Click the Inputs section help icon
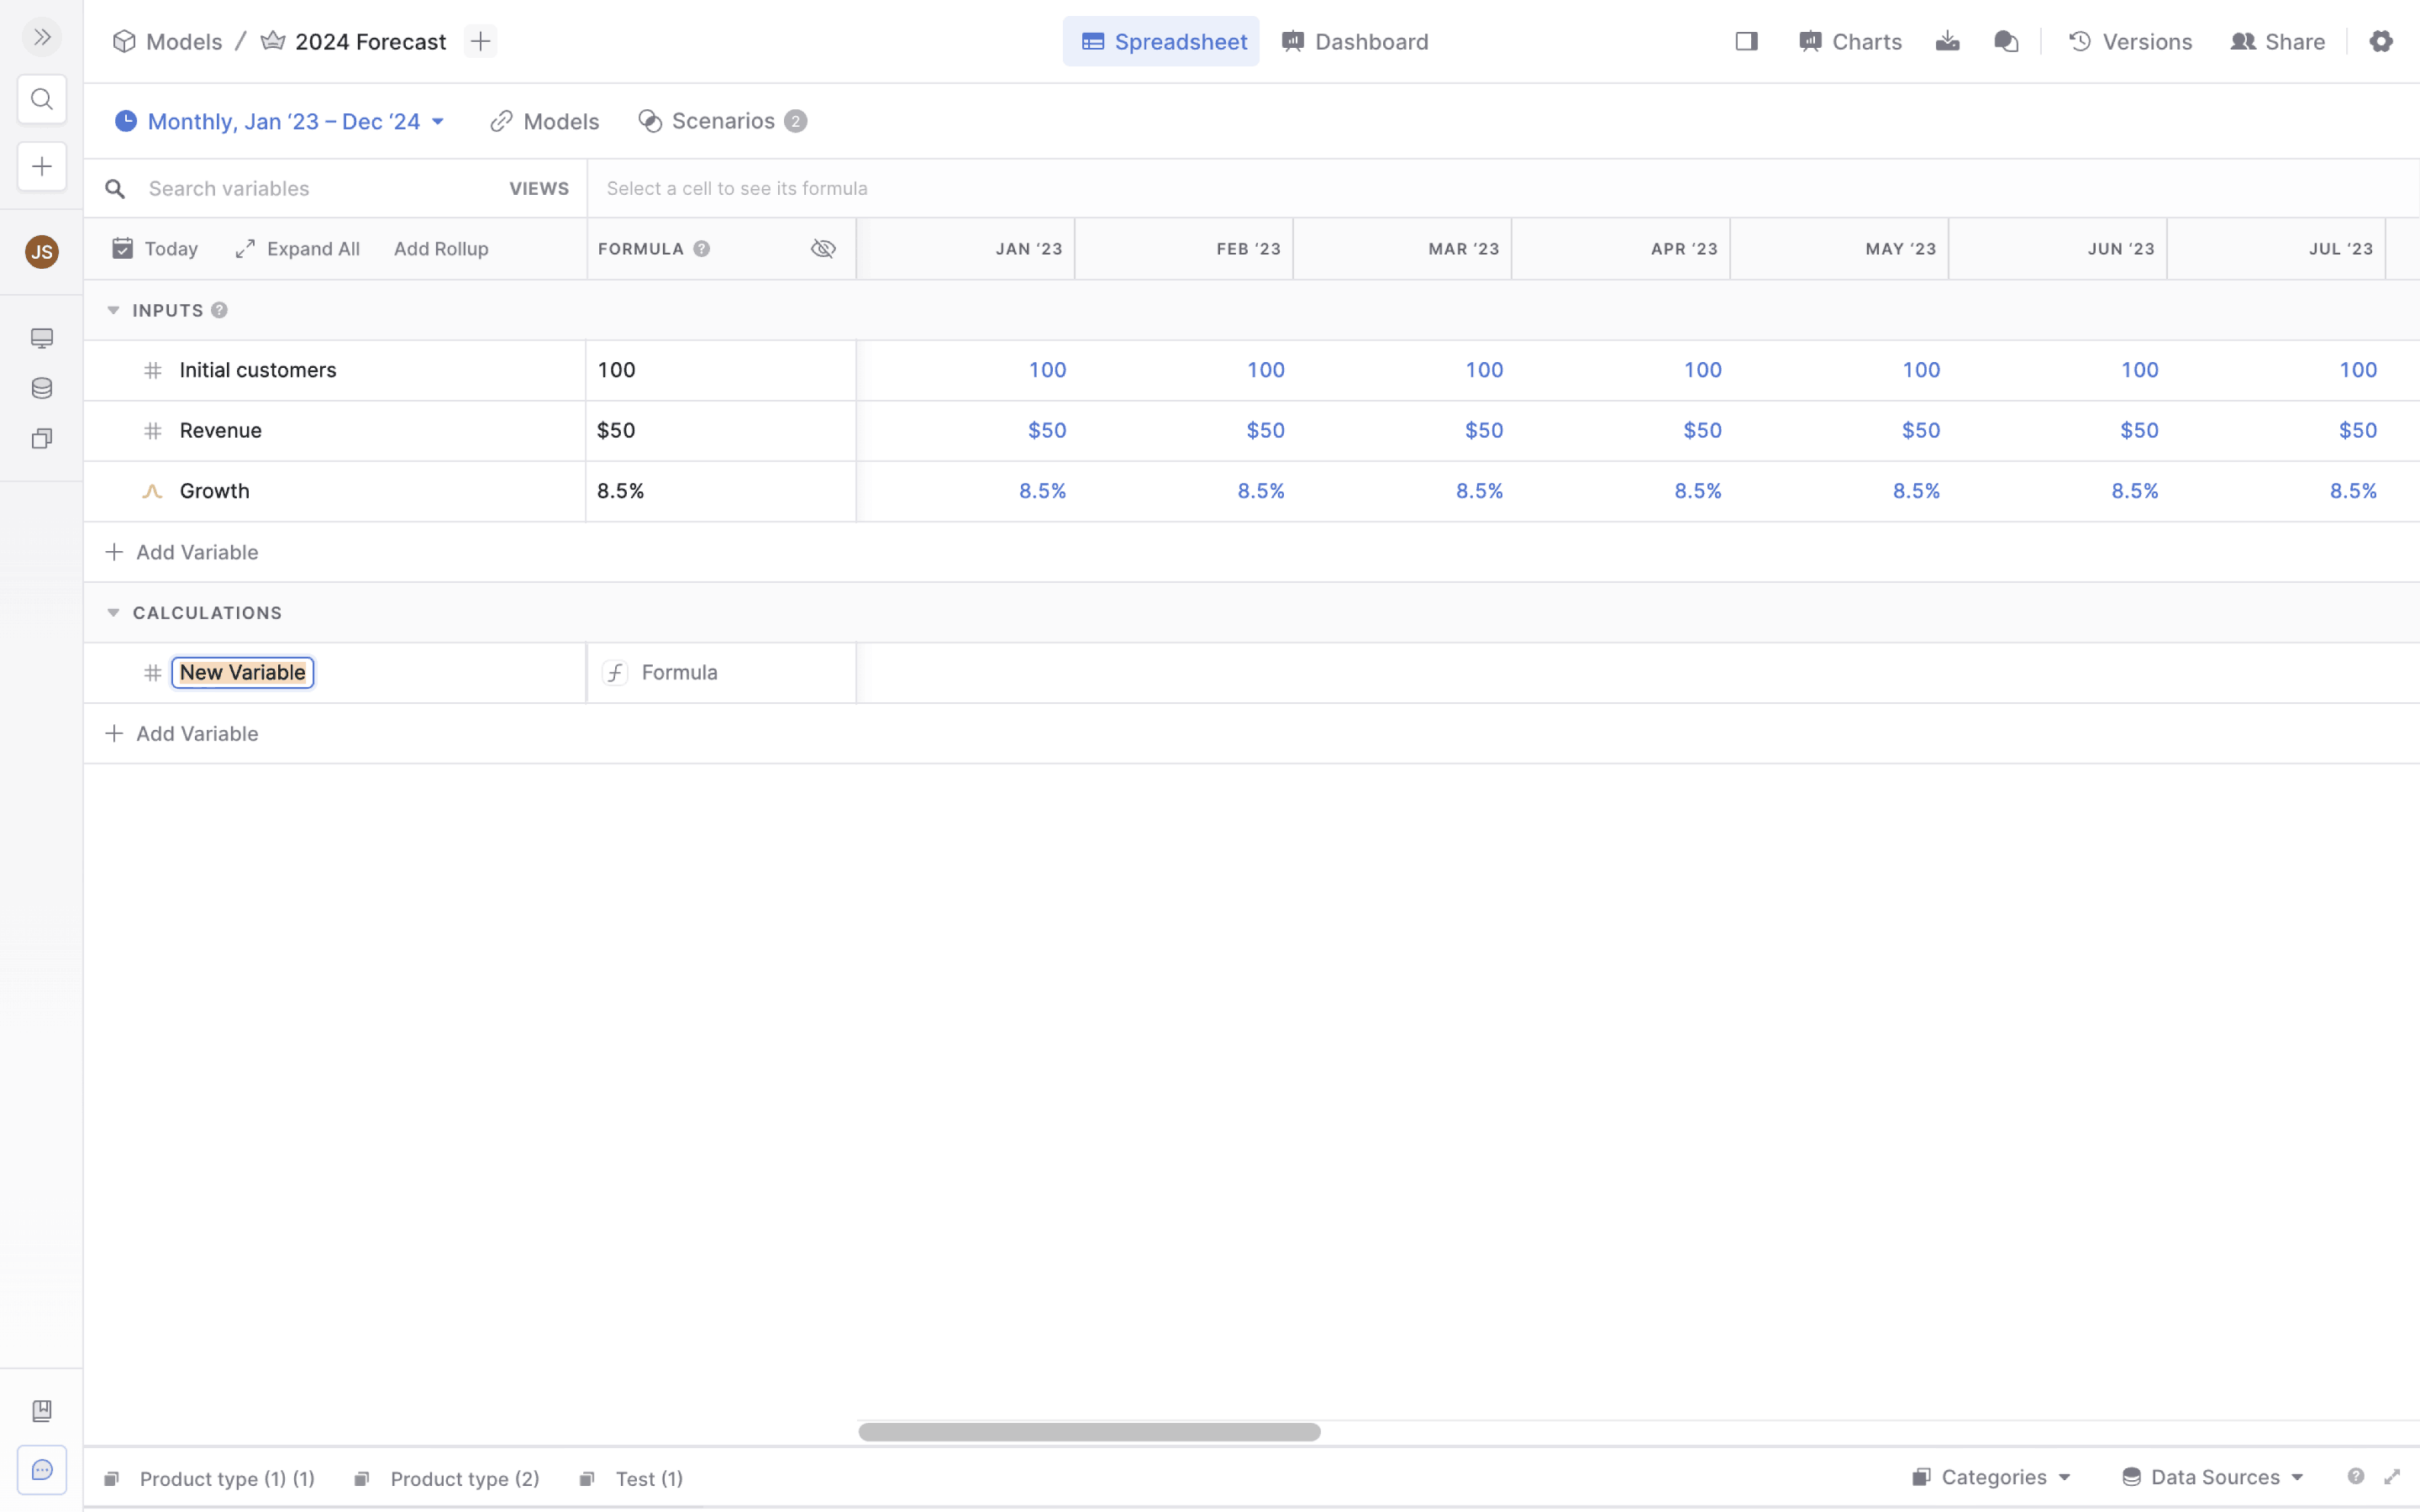Viewport: 2420px width, 1512px height. 220,310
